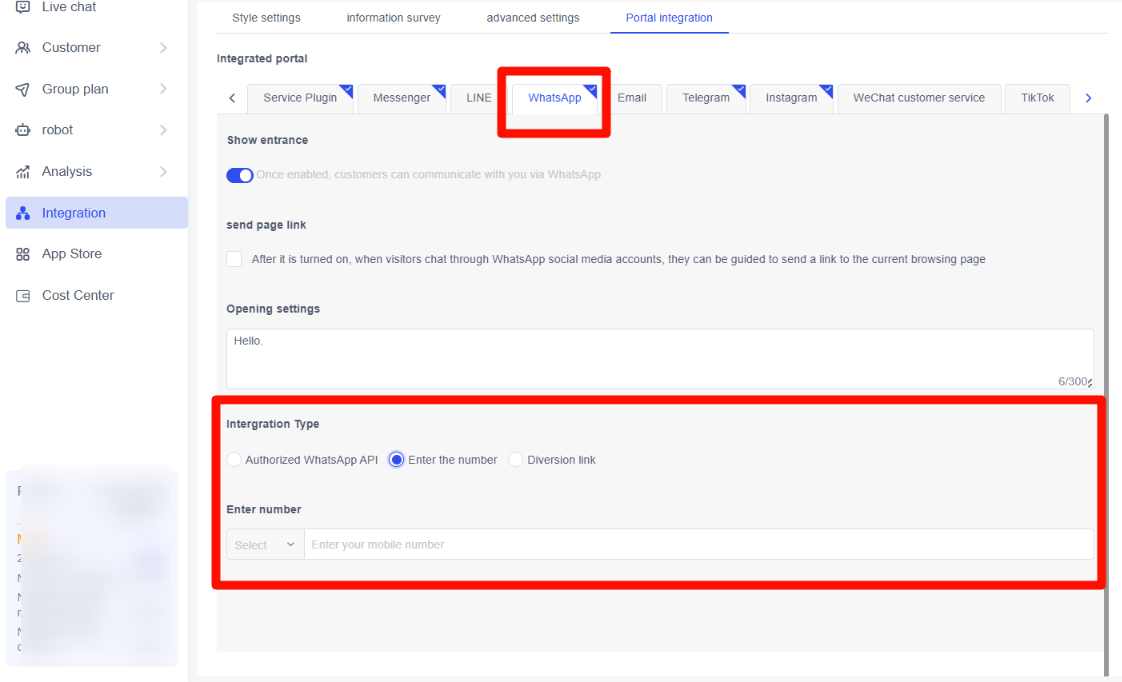Viewport: 1122px width, 682px height.
Task: Click the Cost Center wallet icon
Action: 23,296
